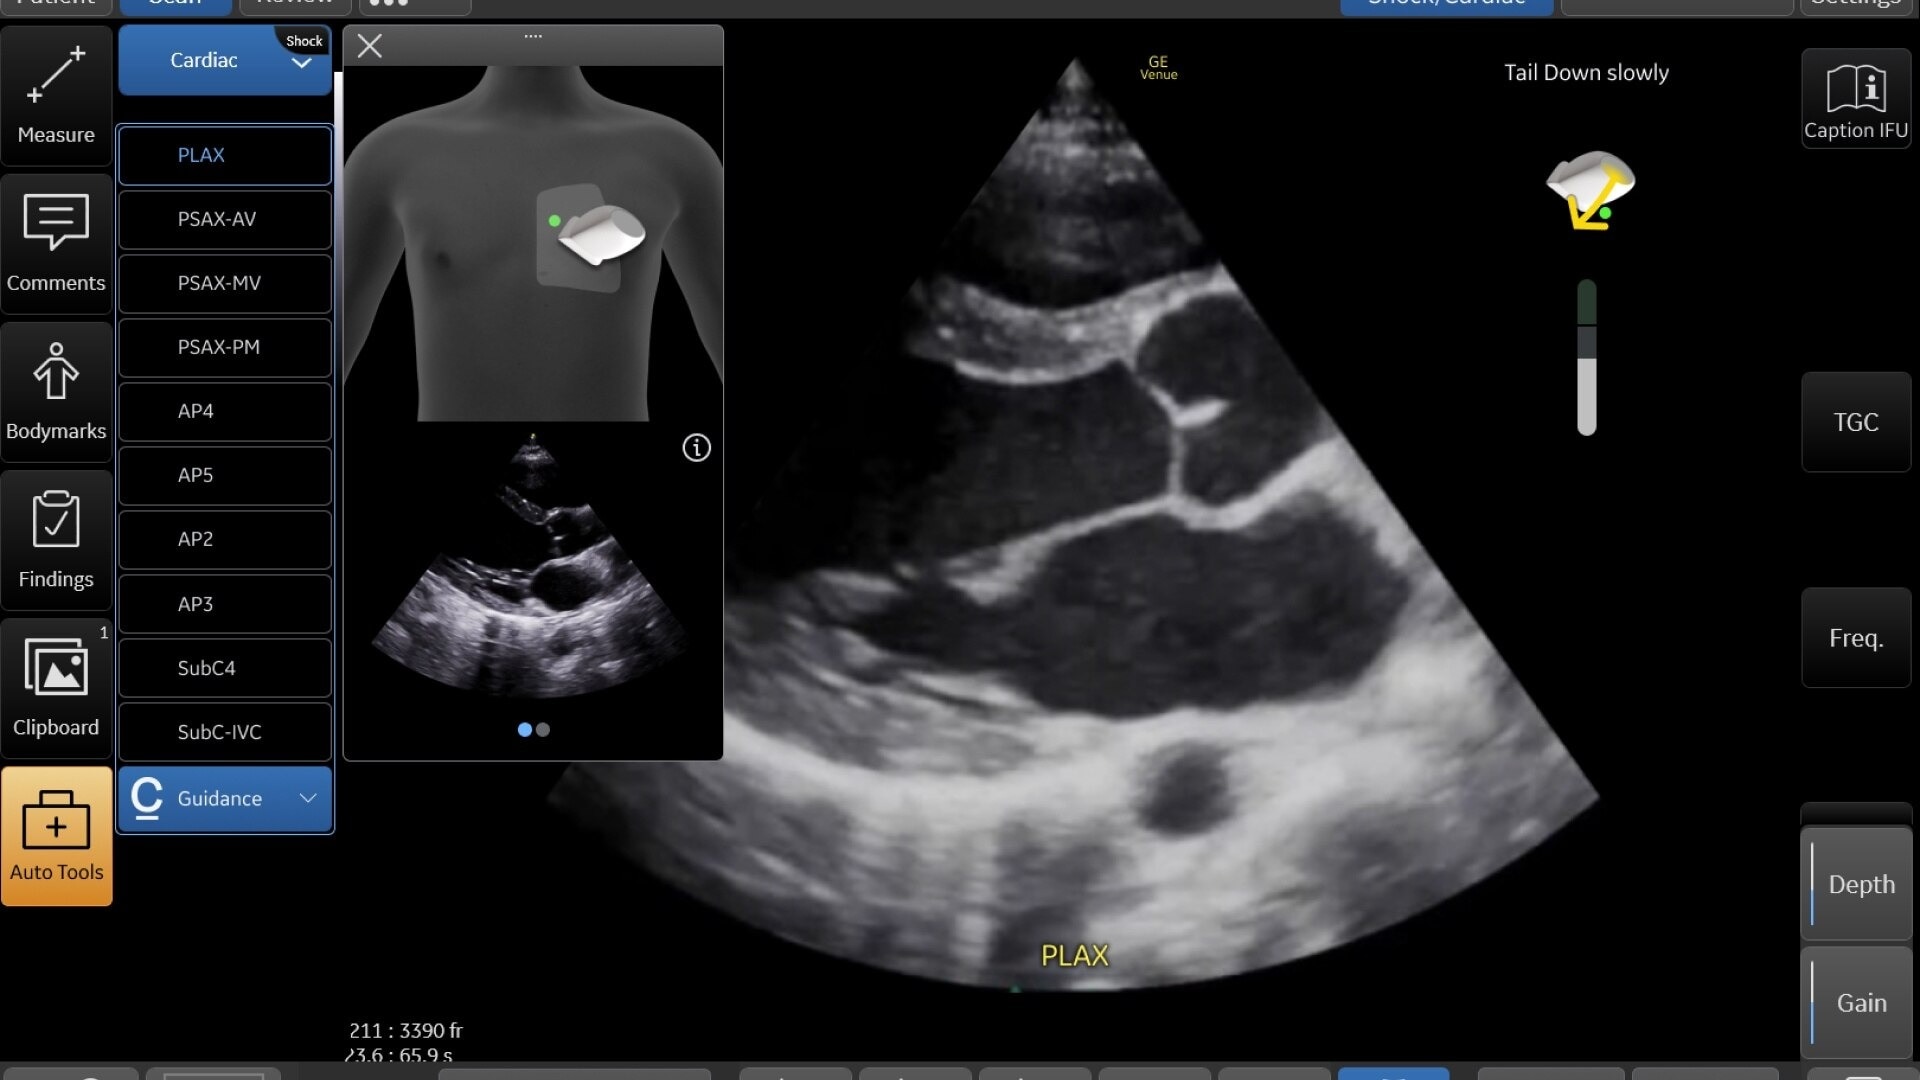The width and height of the screenshot is (1920, 1080).
Task: Open Caption IFU guide
Action: (x=1856, y=99)
